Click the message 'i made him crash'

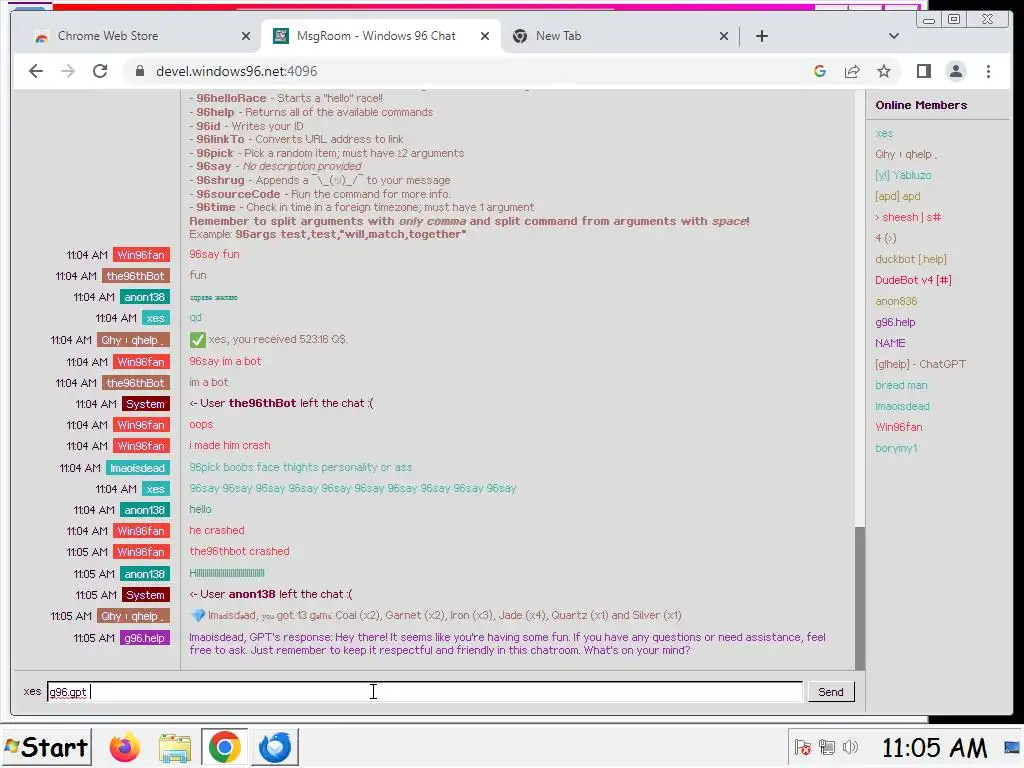pos(229,445)
